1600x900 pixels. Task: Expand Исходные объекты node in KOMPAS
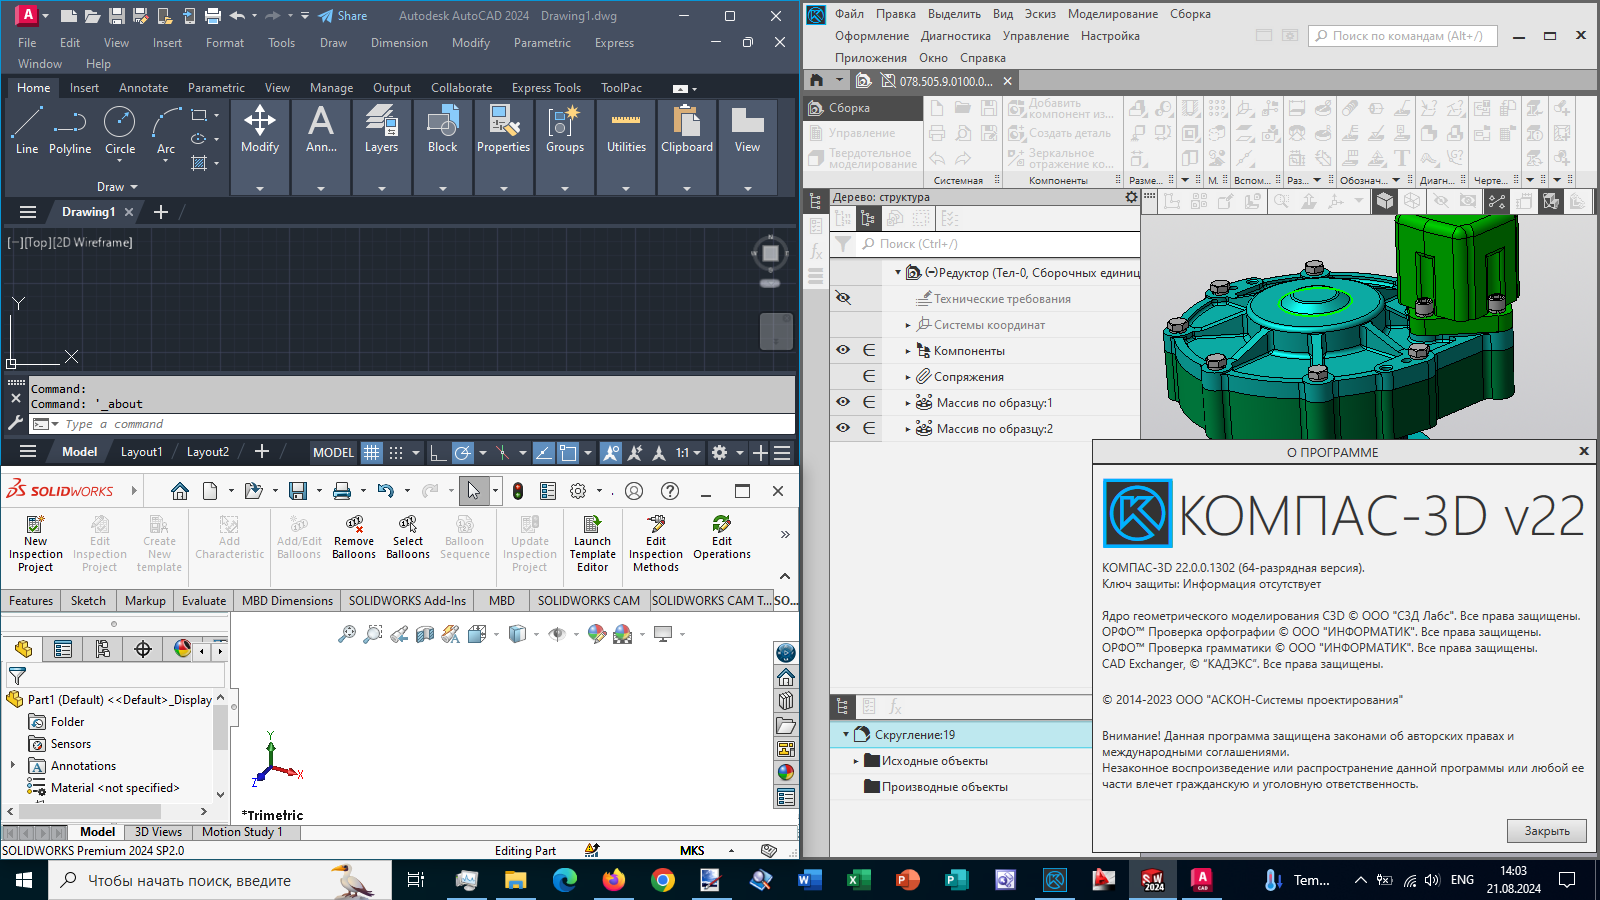[856, 761]
